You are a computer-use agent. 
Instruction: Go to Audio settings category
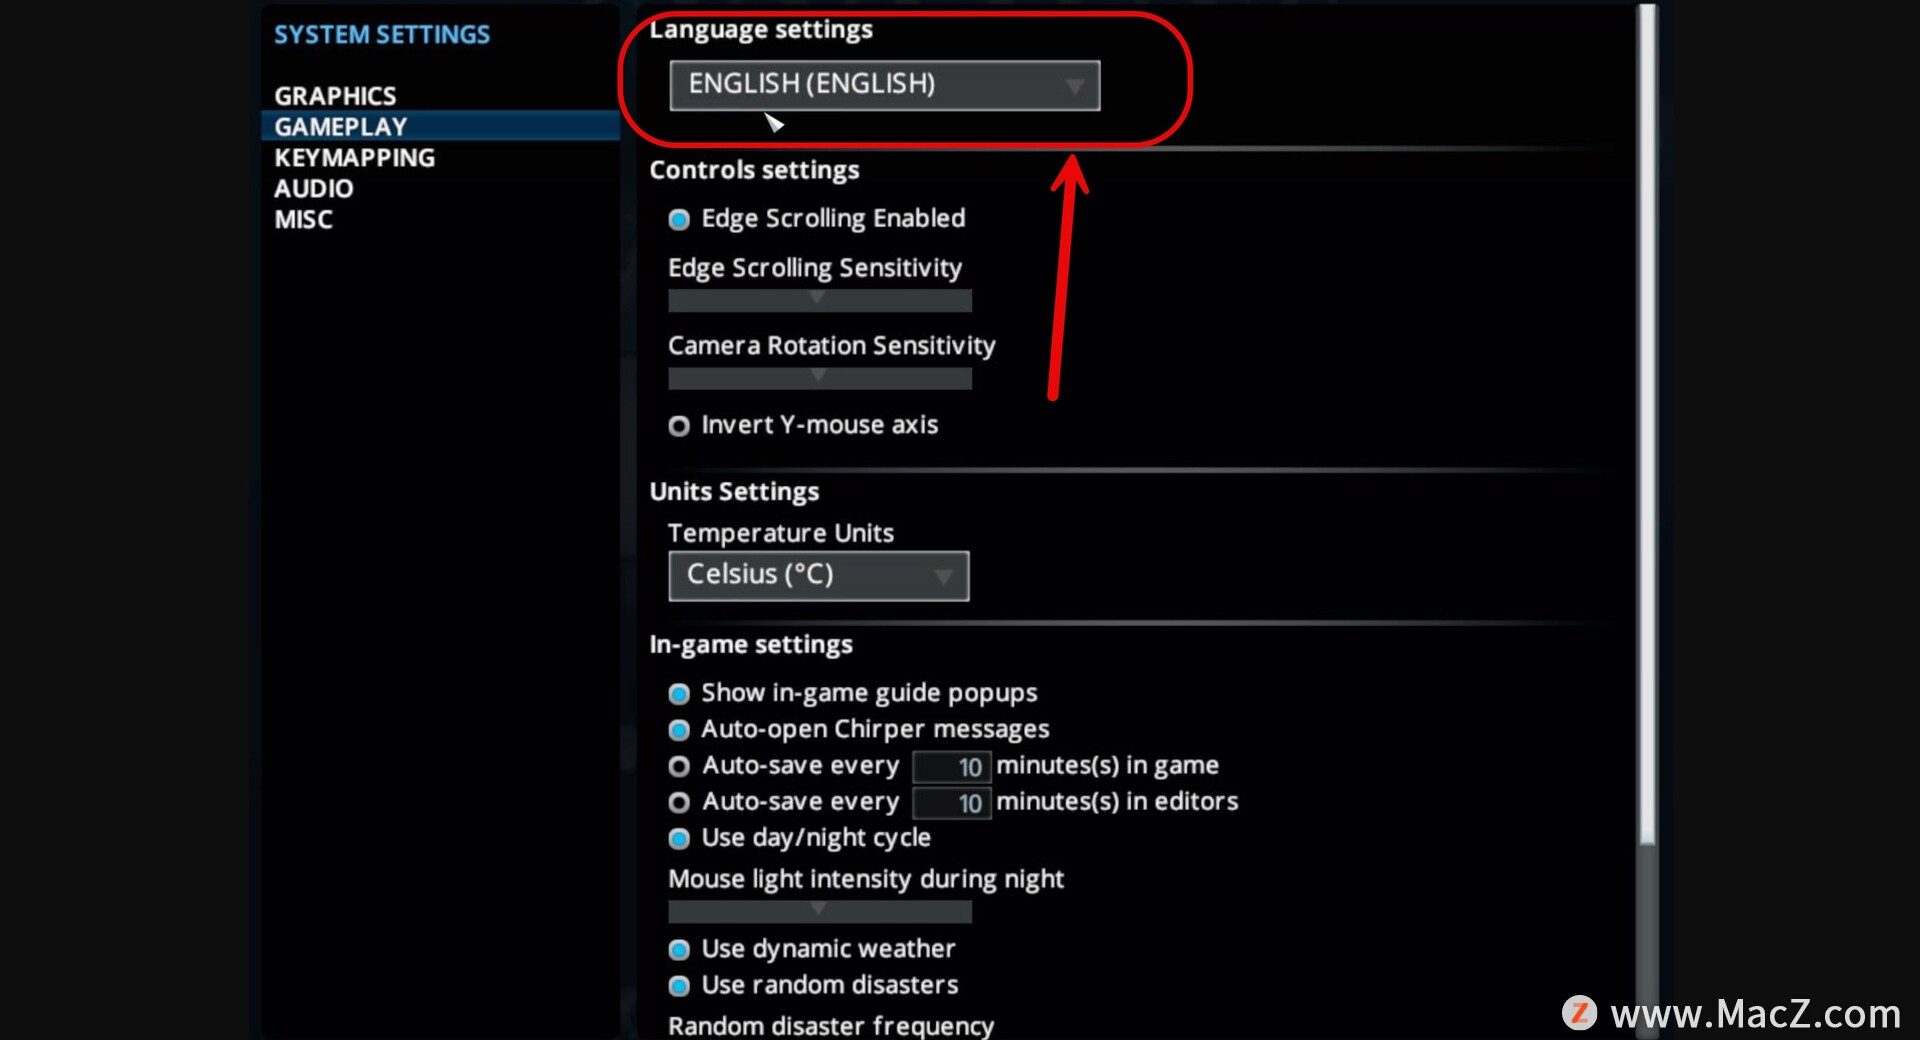[314, 189]
